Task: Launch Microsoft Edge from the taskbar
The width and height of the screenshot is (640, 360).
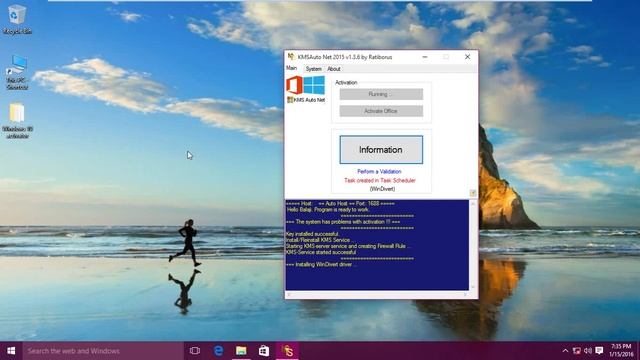Action: click(218, 351)
